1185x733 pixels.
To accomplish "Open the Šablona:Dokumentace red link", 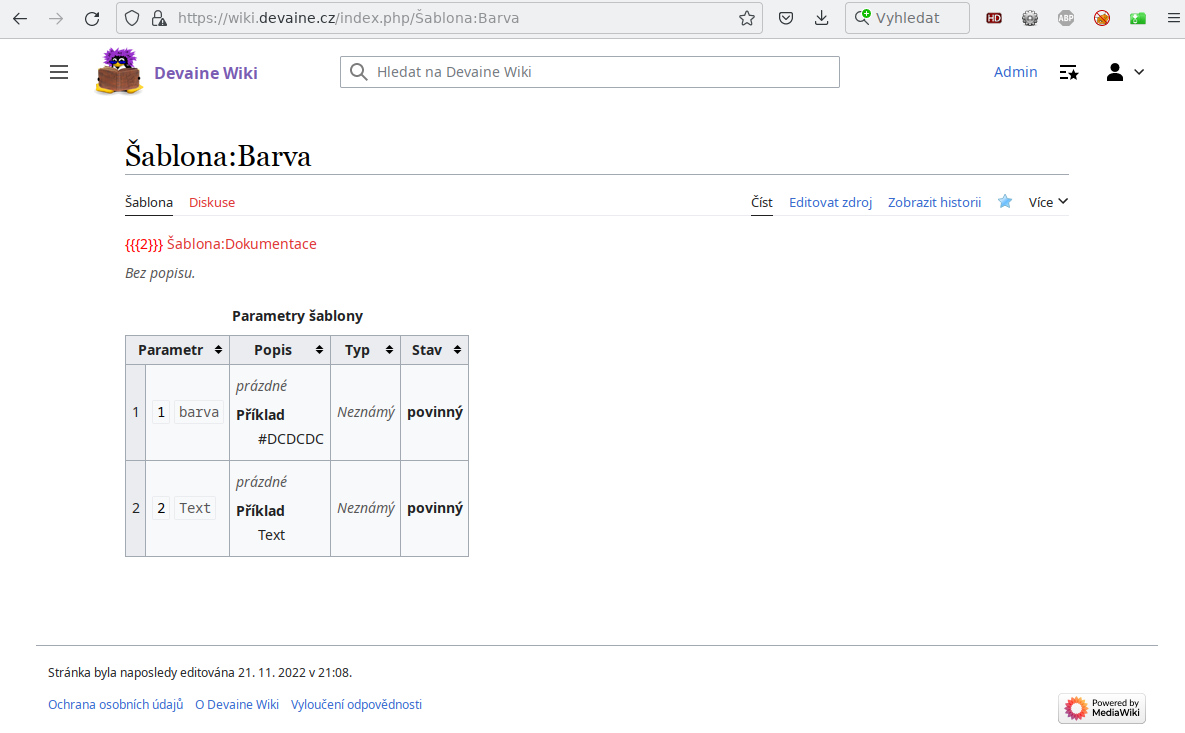I will pyautogui.click(x=241, y=244).
